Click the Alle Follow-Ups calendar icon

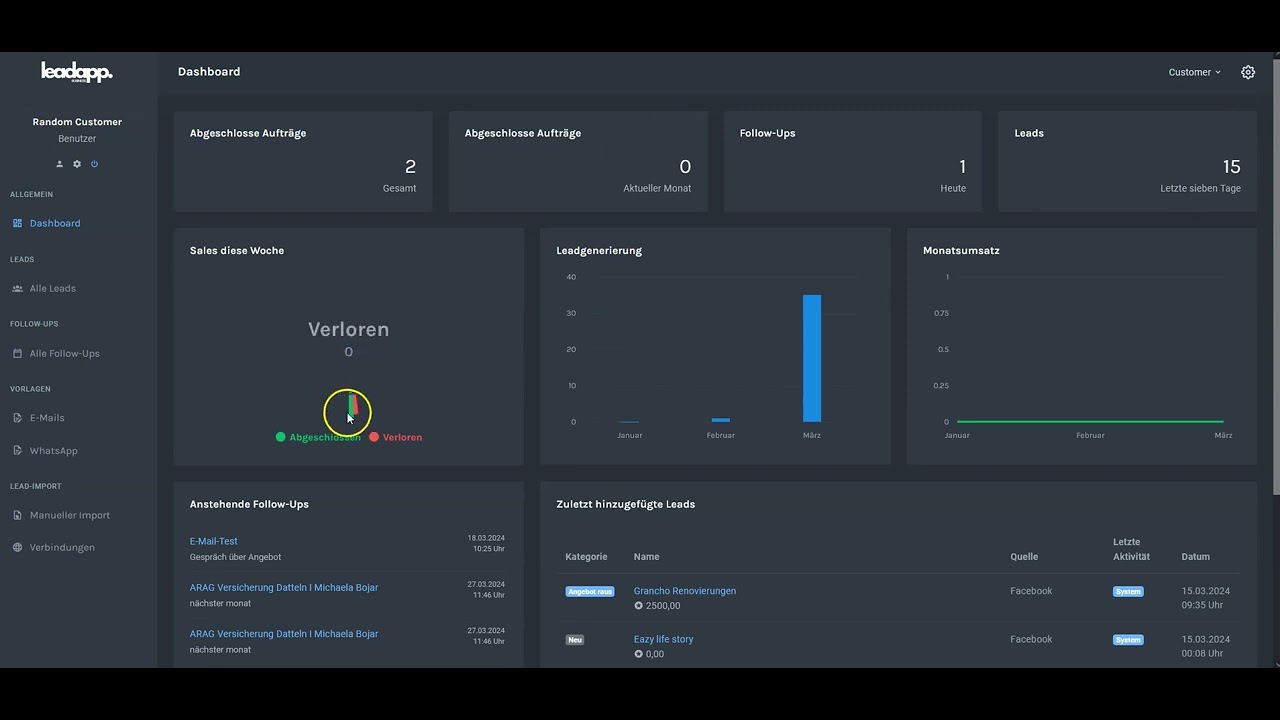point(17,353)
